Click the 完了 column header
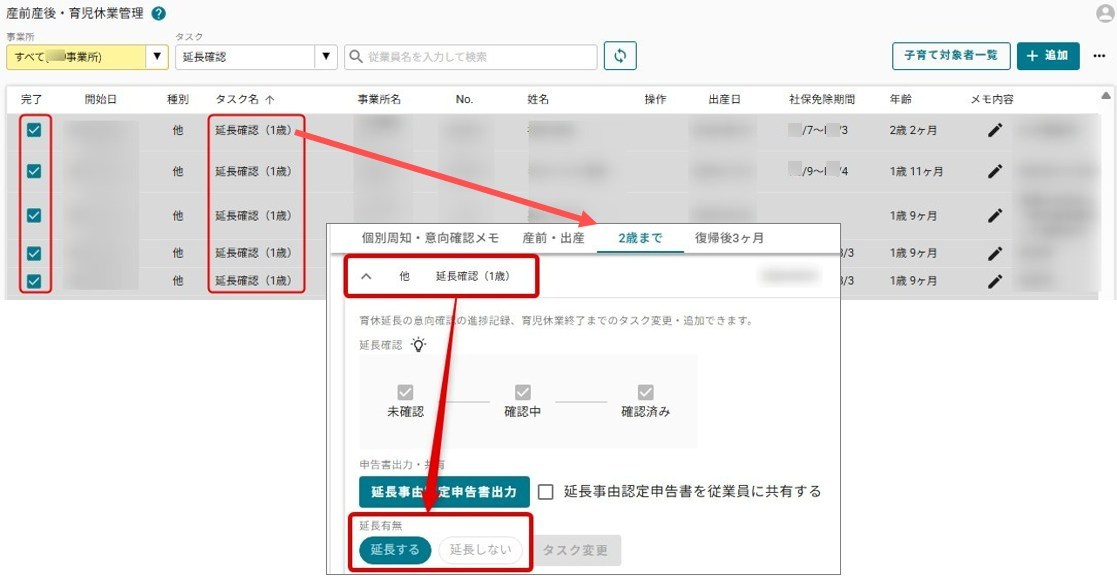 [x=31, y=100]
